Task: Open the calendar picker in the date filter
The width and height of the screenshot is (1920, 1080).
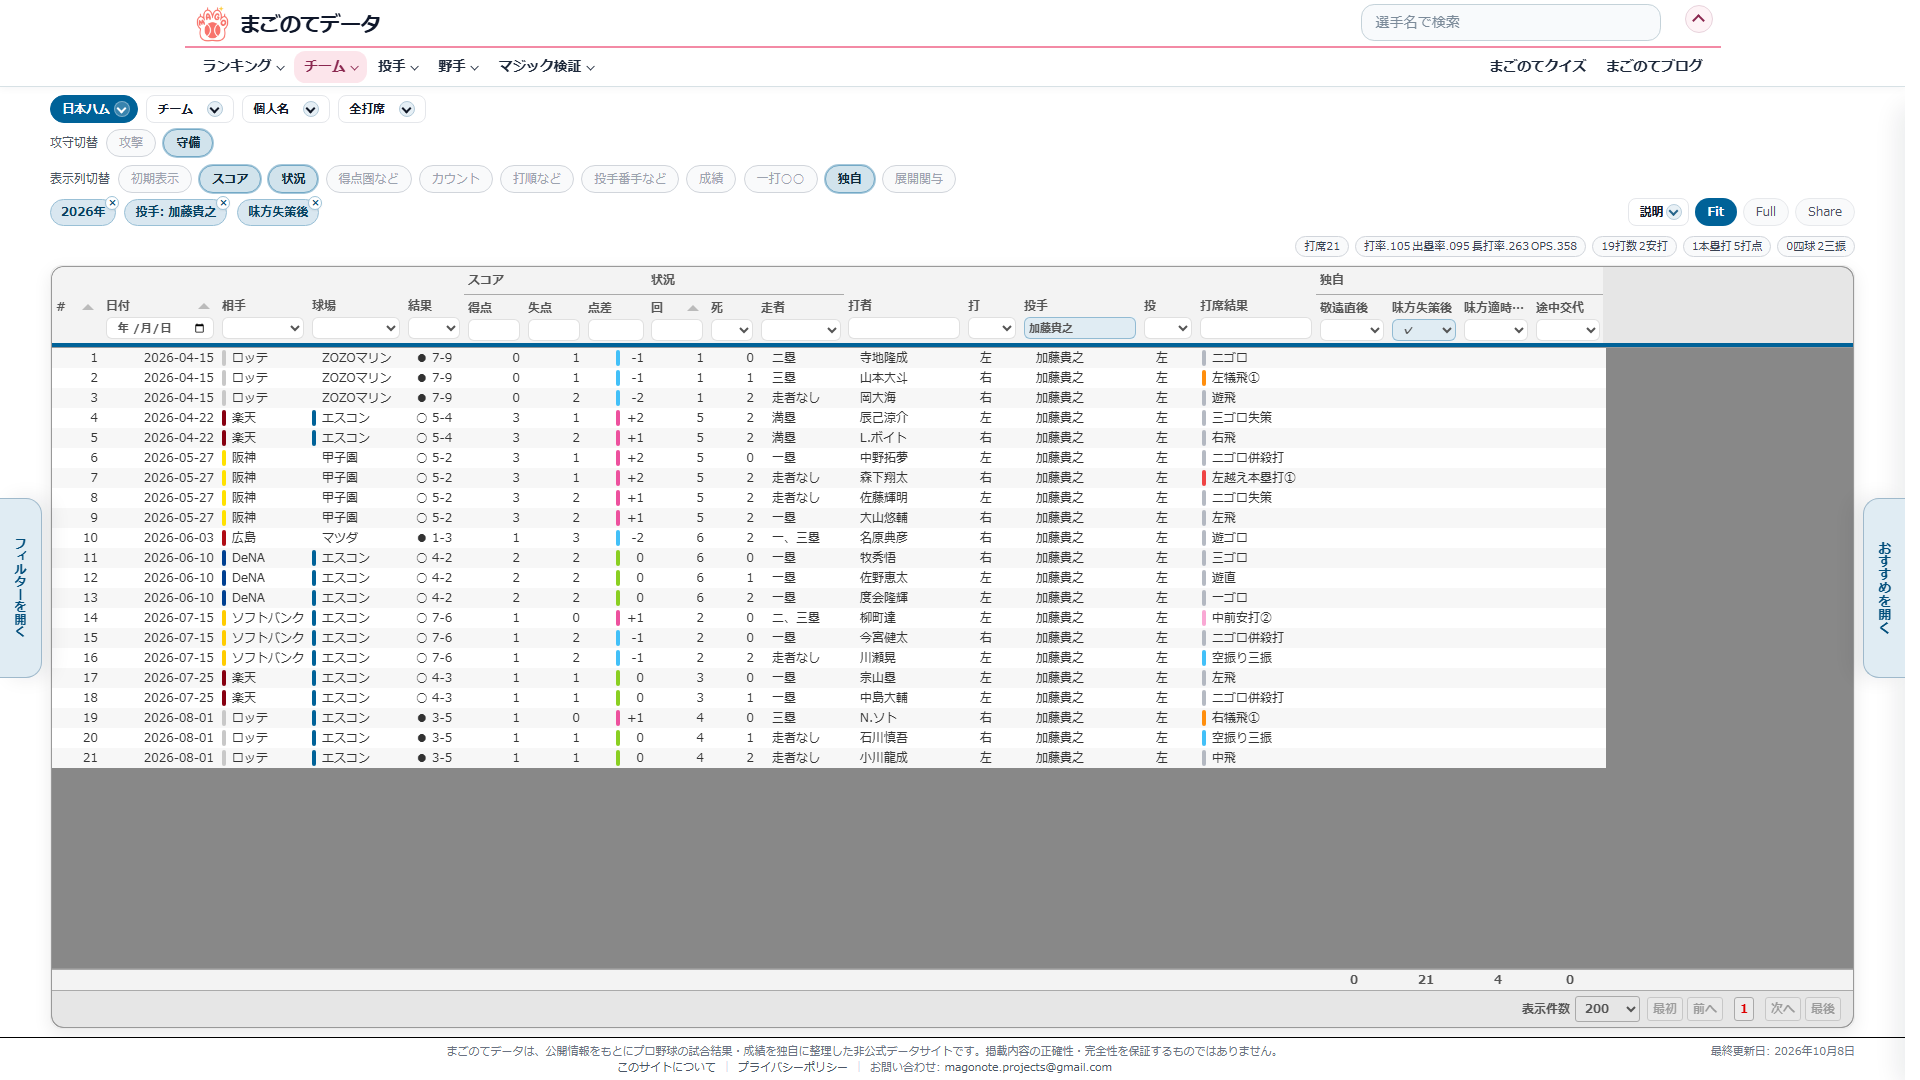Action: [200, 329]
